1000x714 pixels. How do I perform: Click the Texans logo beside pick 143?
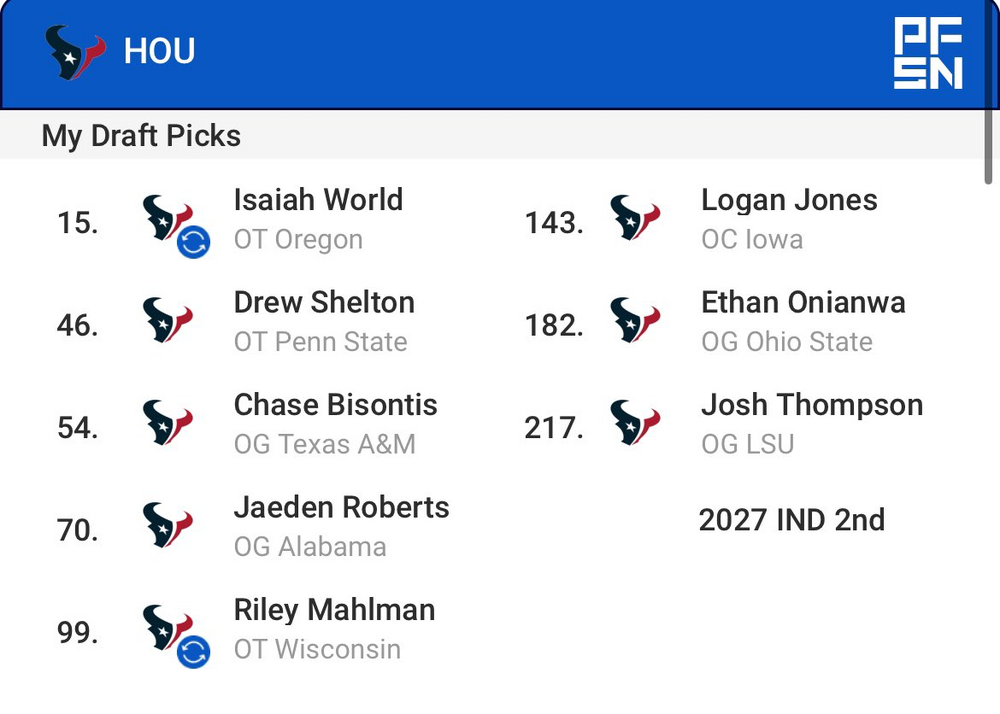point(635,218)
